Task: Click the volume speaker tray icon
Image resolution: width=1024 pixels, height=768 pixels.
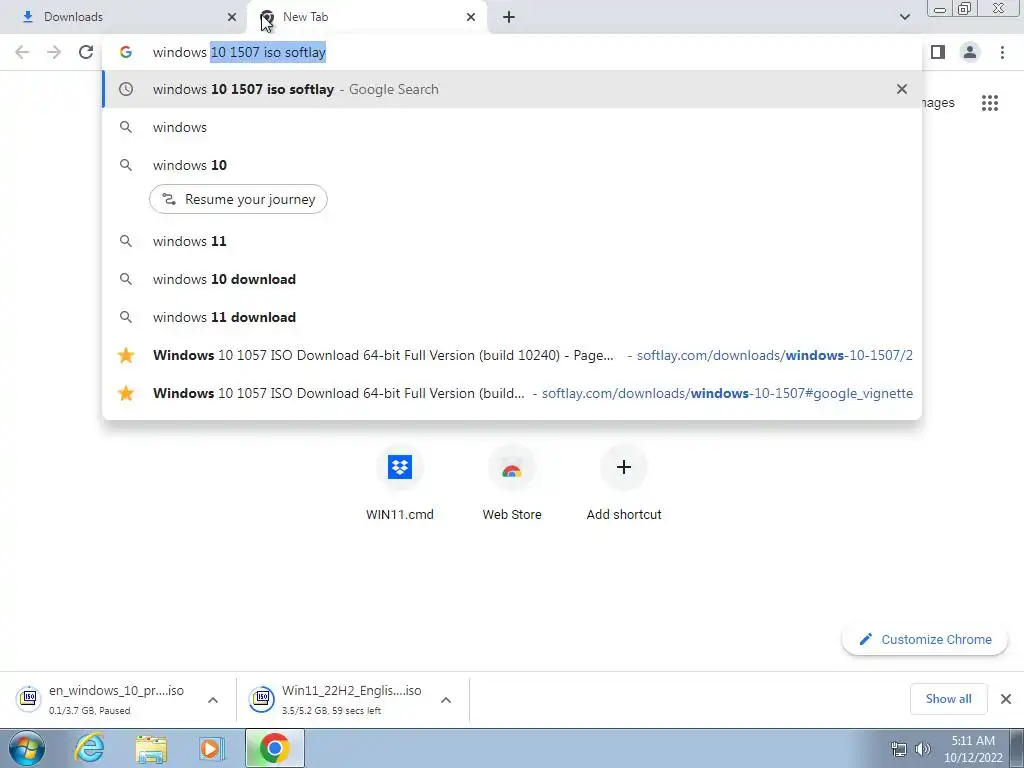Action: 922,749
